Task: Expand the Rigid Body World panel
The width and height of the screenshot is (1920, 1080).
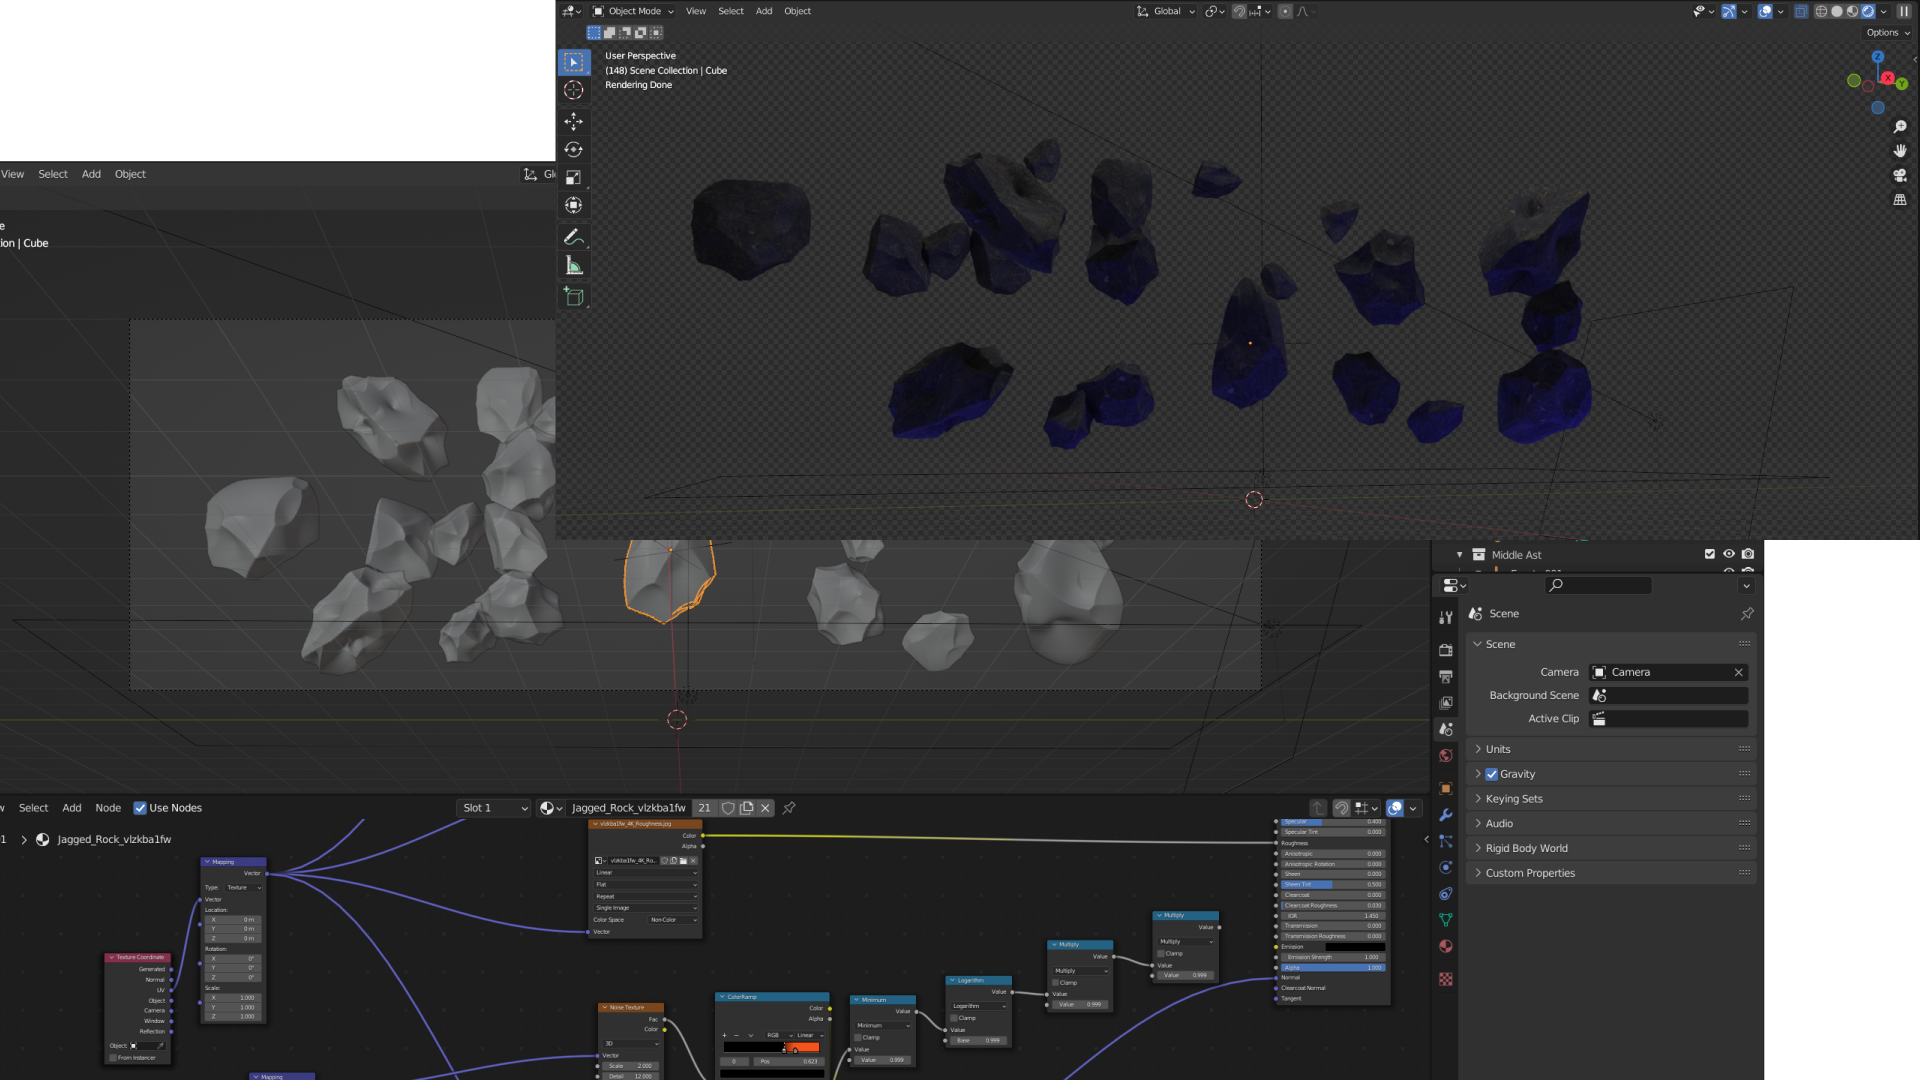Action: point(1526,848)
